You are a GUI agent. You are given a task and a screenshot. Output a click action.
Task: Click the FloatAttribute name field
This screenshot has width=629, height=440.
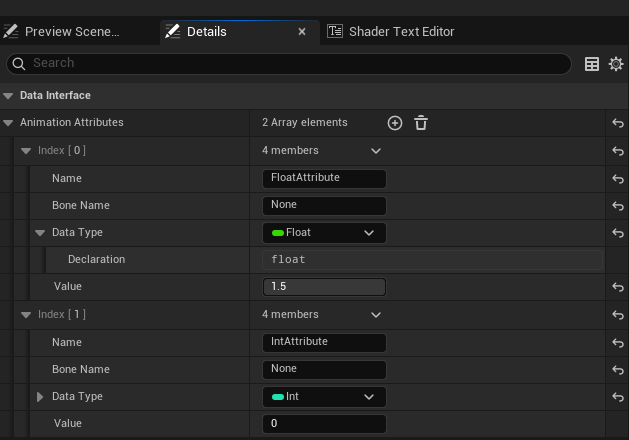[323, 178]
